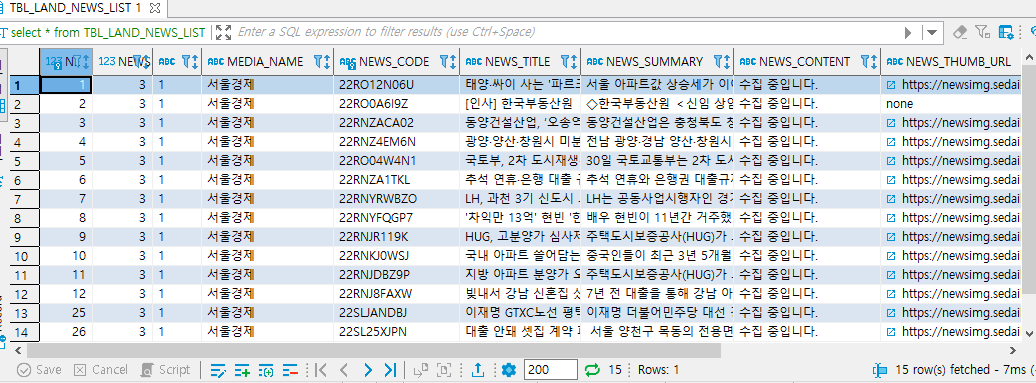Image resolution: width=1036 pixels, height=383 pixels.
Task: Select the cell 22RNZ4EM6N
Action: click(x=396, y=141)
